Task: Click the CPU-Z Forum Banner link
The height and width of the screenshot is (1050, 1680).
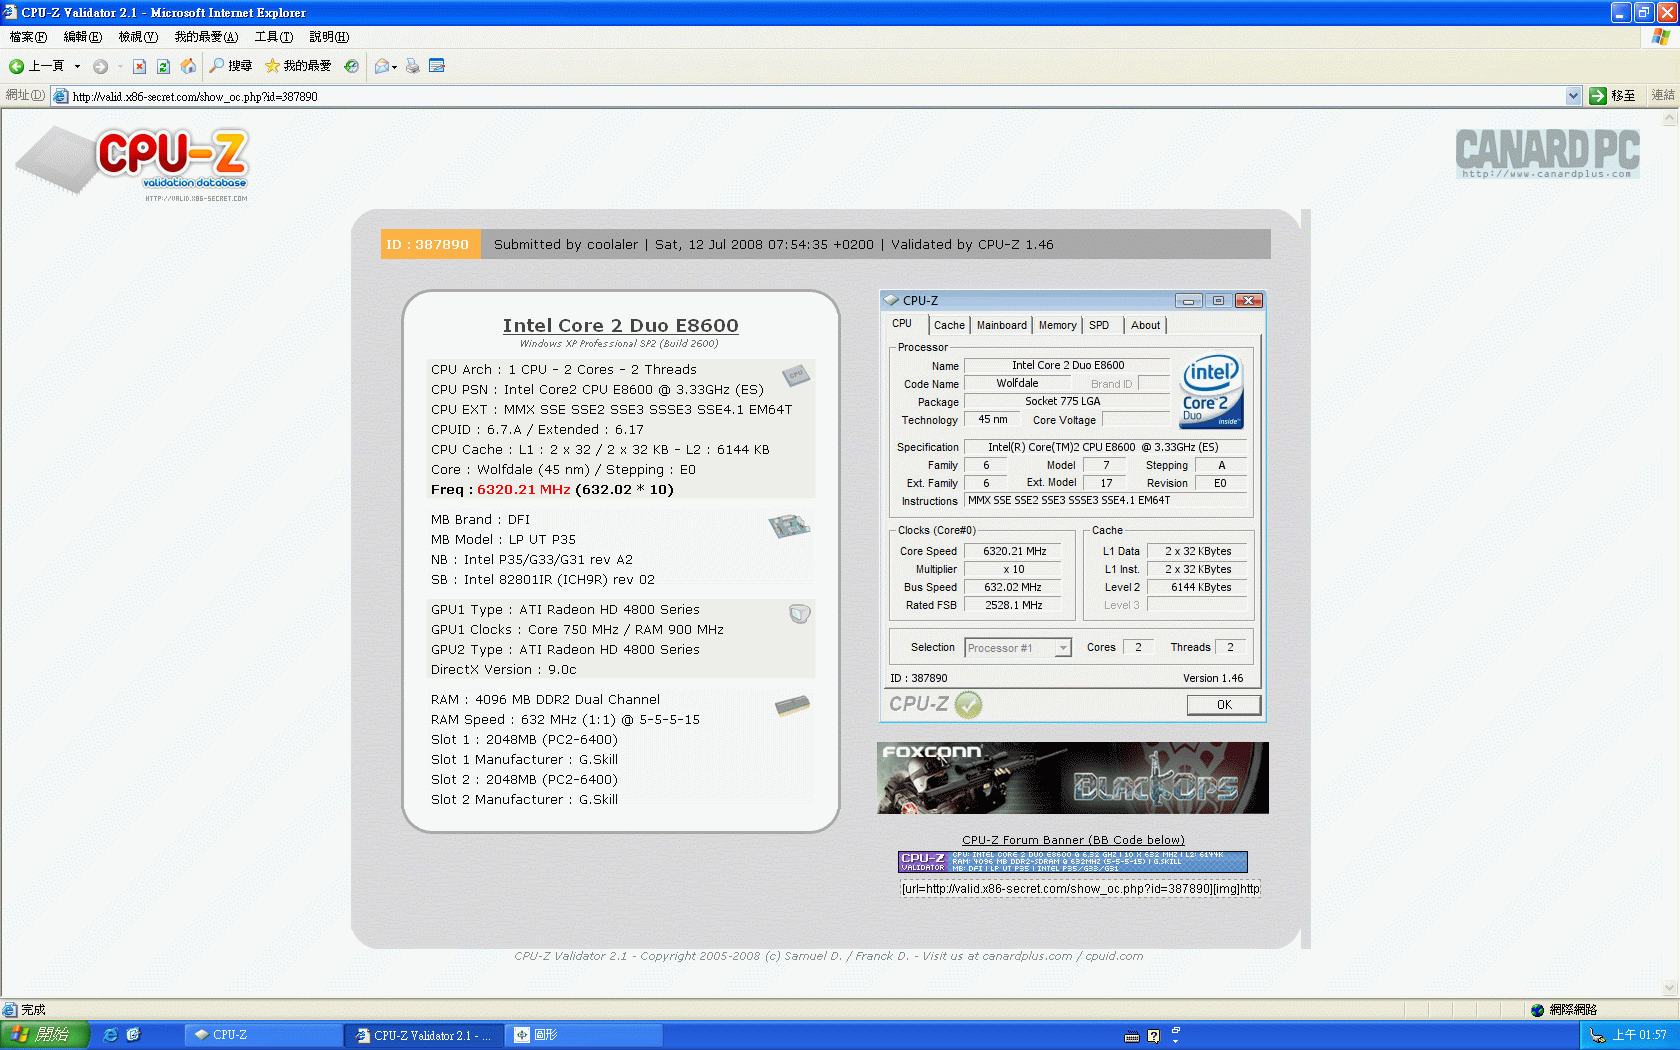Action: tap(1072, 840)
